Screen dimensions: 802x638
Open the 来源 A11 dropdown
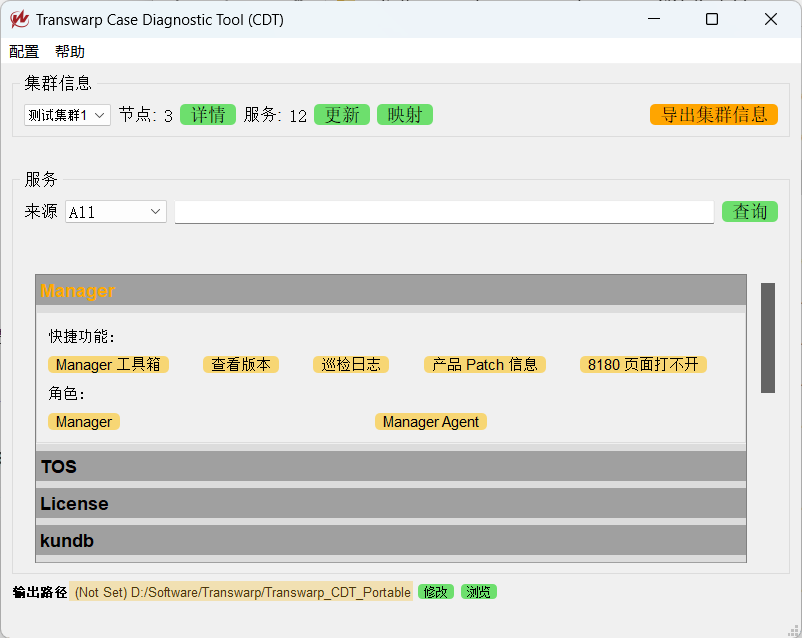(114, 211)
